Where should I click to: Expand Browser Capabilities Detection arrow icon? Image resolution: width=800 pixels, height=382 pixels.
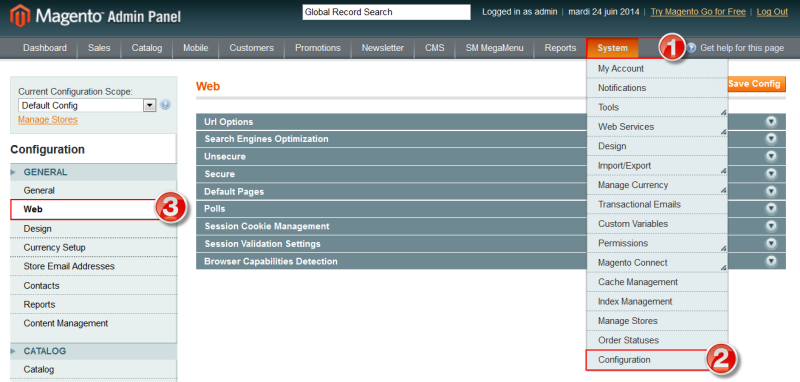click(771, 261)
